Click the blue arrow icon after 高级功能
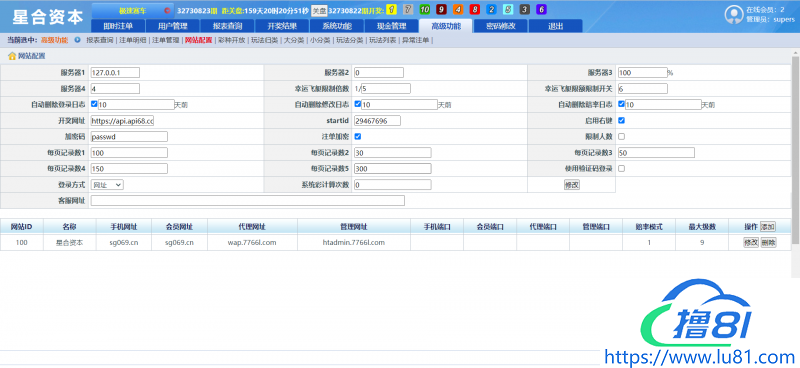 77,40
